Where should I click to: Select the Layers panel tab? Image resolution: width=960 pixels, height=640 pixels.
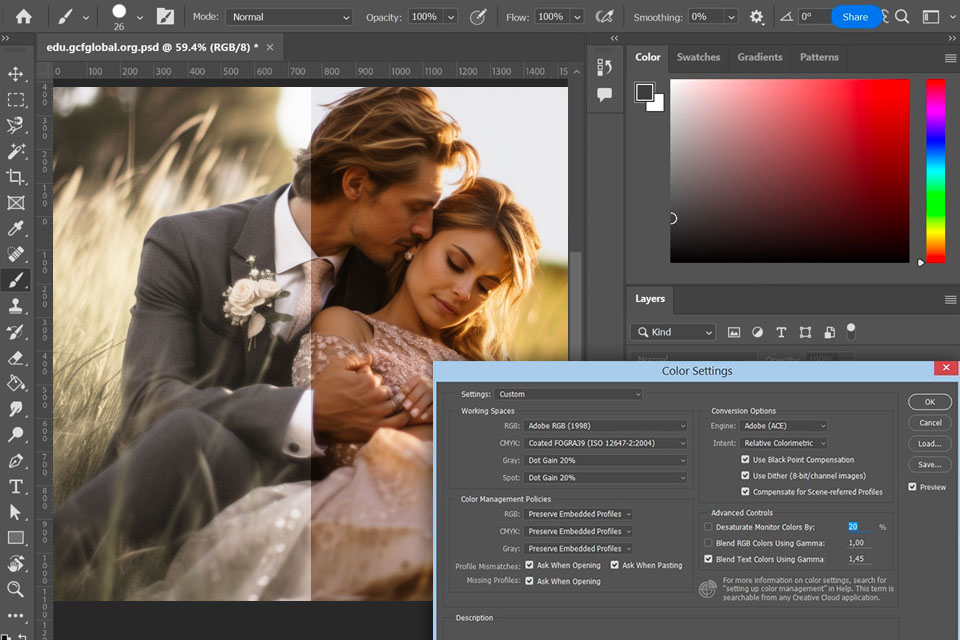(650, 299)
